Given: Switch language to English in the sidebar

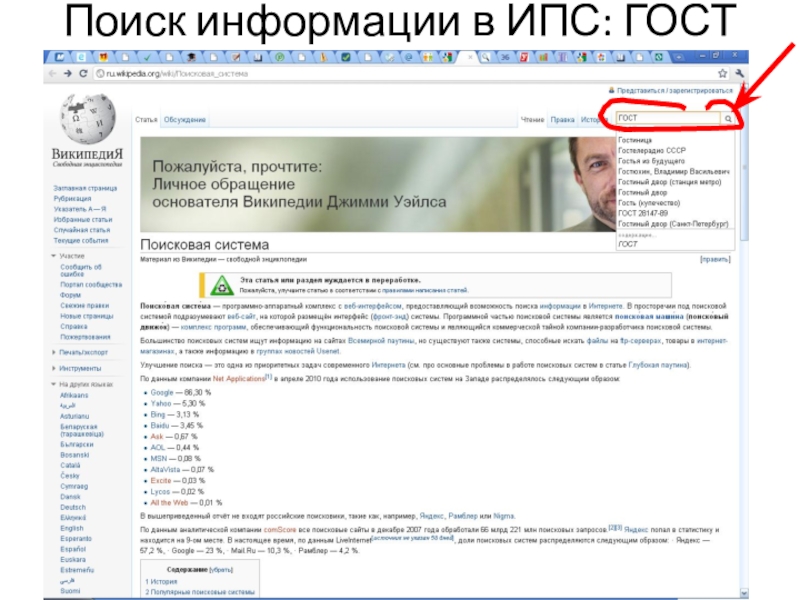Looking at the screenshot, I should [x=71, y=528].
